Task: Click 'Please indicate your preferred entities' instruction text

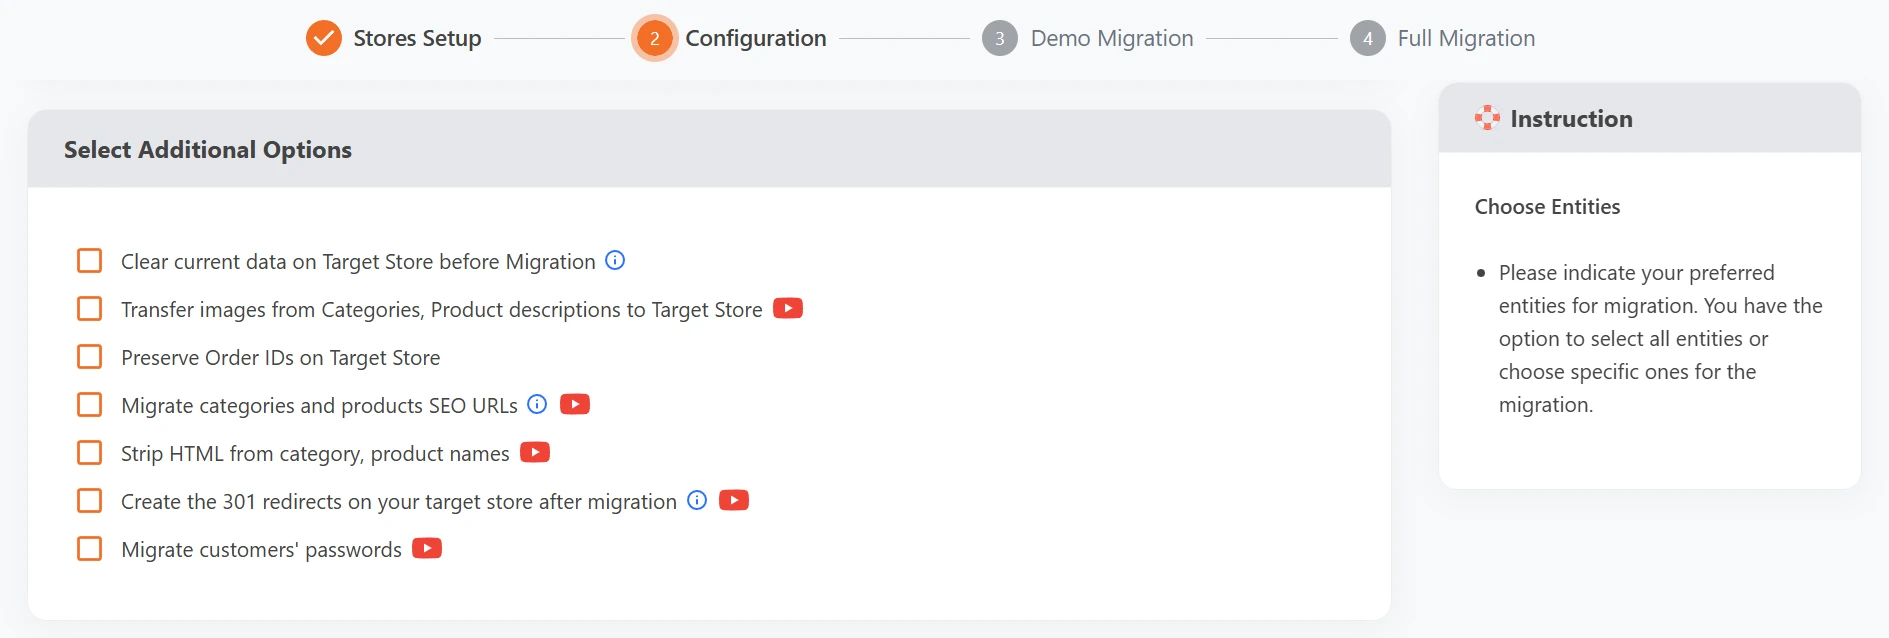Action: 1660,338
